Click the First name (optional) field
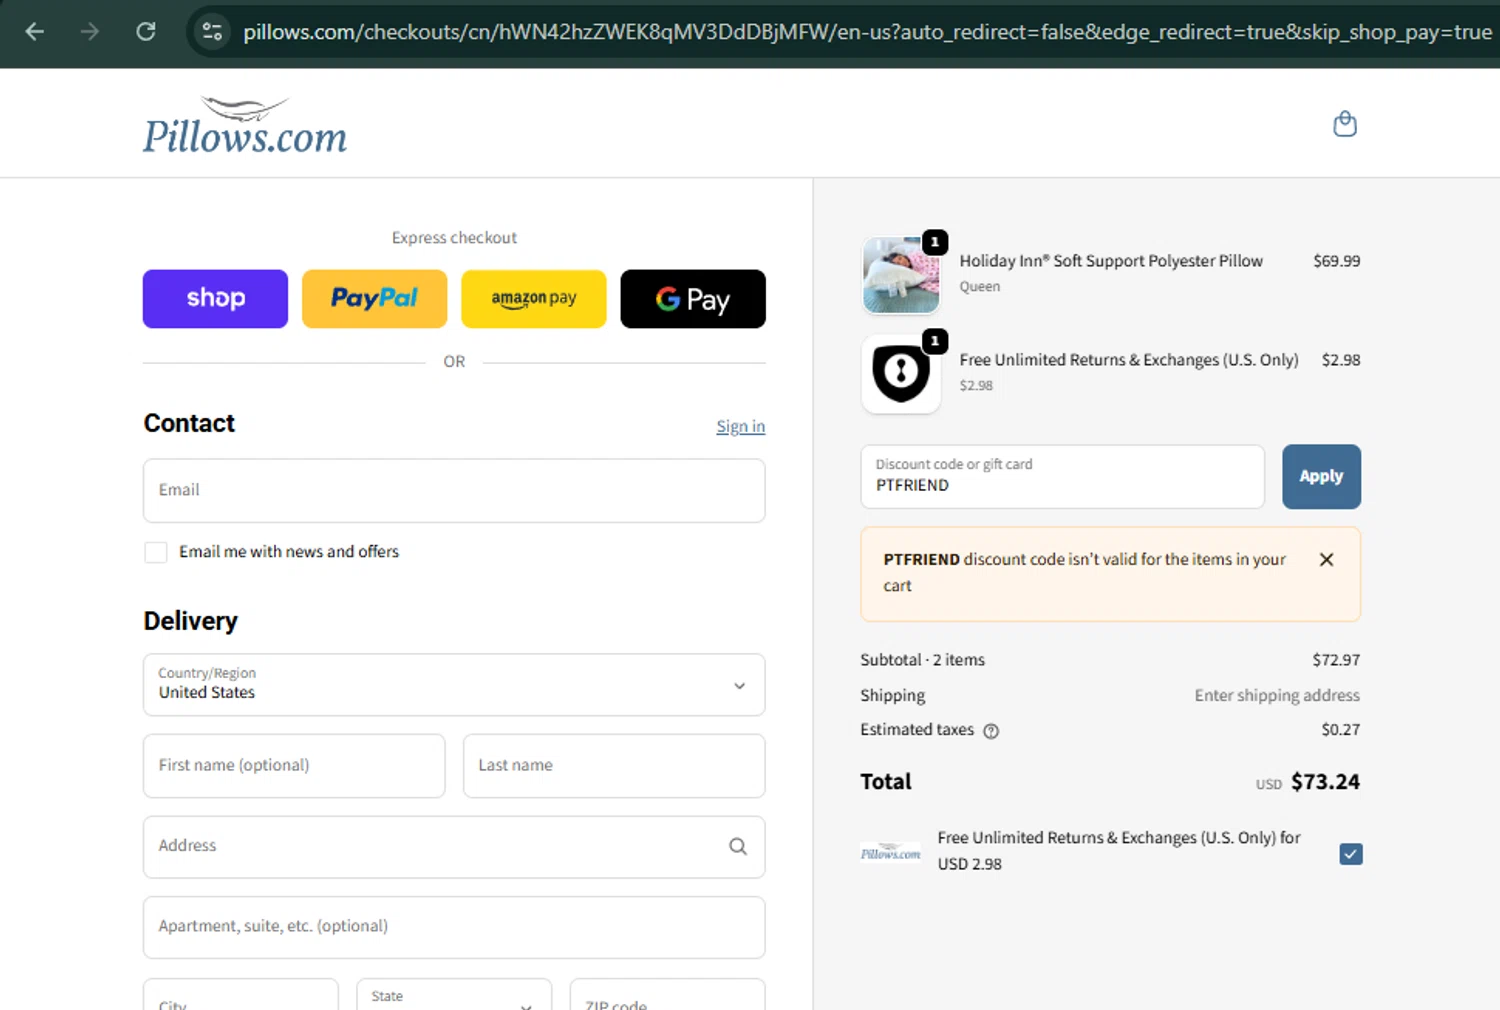Image resolution: width=1500 pixels, height=1010 pixels. [294, 766]
